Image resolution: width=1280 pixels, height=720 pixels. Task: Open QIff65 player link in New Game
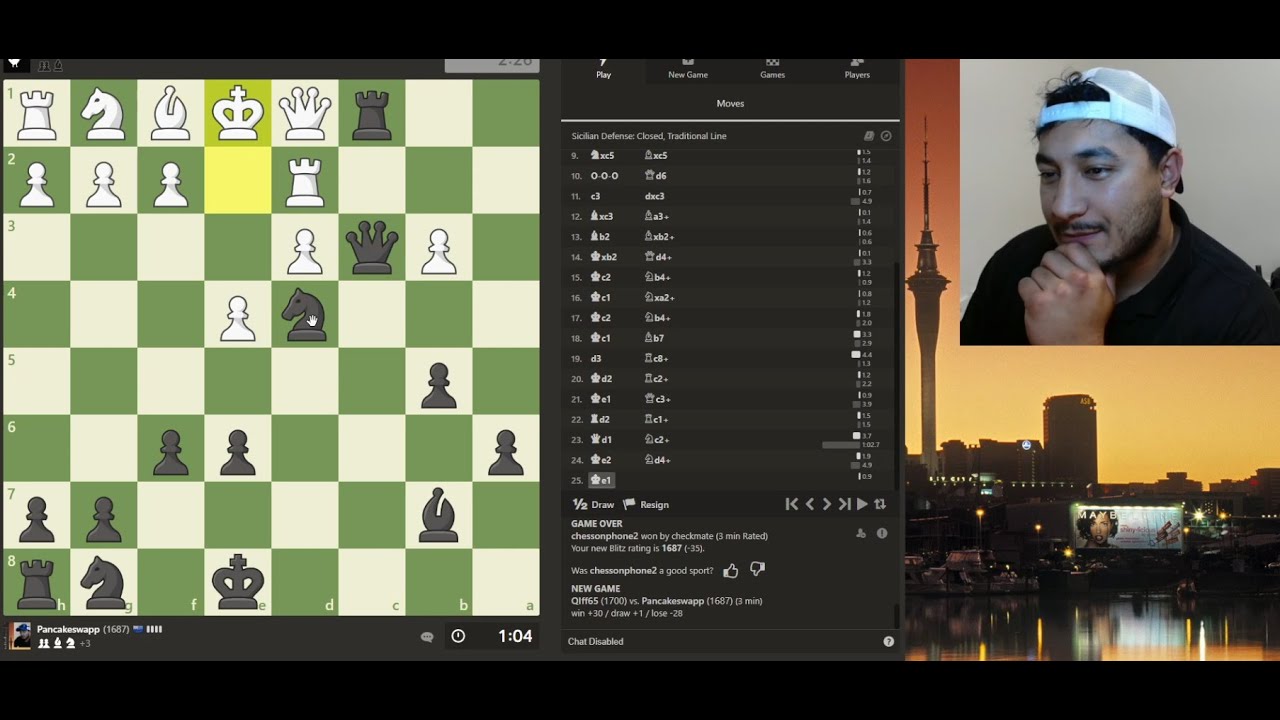[585, 601]
